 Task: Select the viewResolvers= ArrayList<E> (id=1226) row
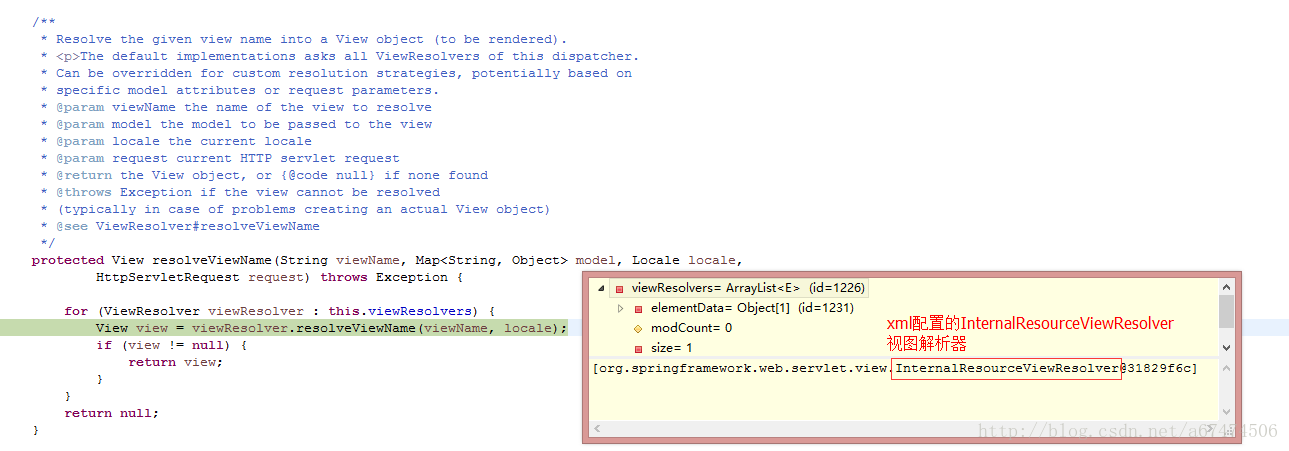point(740,288)
